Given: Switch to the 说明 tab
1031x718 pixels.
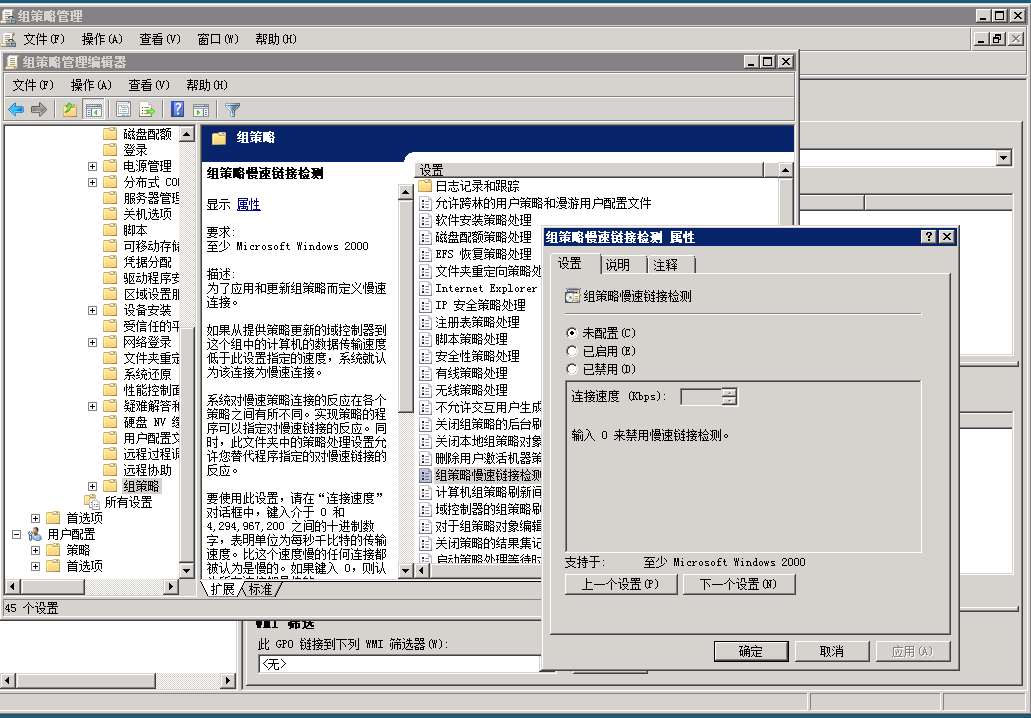Looking at the screenshot, I should (x=618, y=265).
